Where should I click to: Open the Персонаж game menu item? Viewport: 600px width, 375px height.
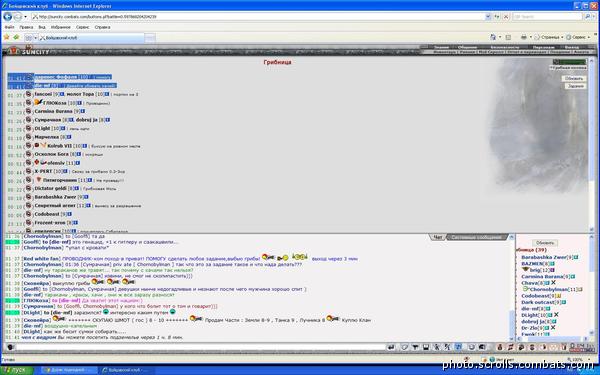(x=543, y=47)
